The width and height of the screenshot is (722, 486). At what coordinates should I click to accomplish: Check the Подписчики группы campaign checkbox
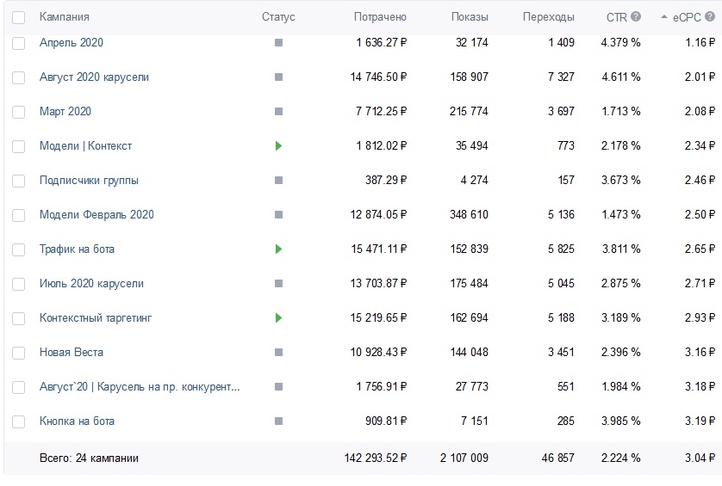18,181
